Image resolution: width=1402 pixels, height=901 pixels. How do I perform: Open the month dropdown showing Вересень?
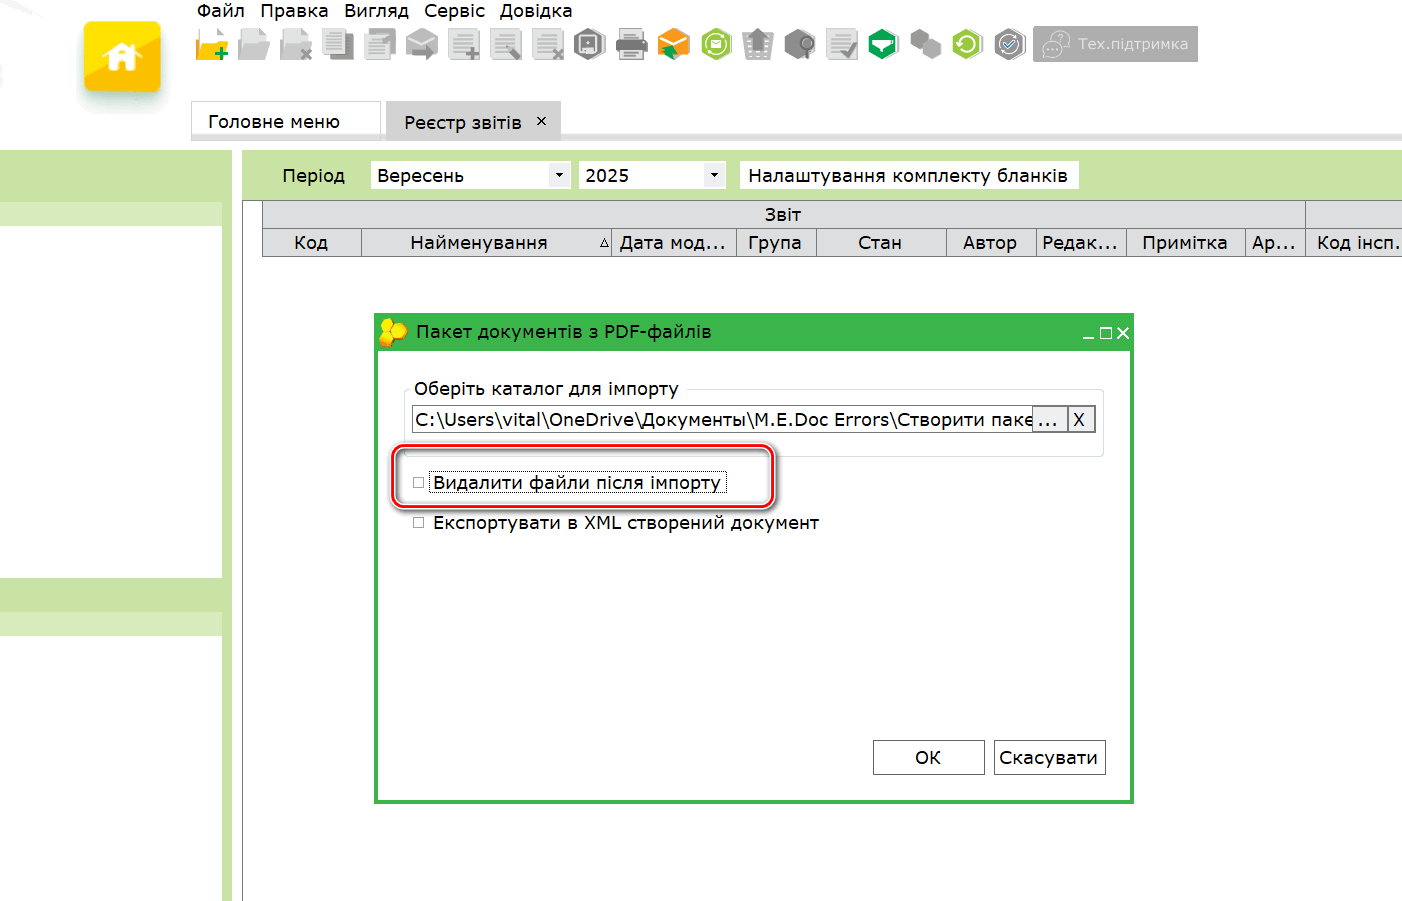click(559, 175)
